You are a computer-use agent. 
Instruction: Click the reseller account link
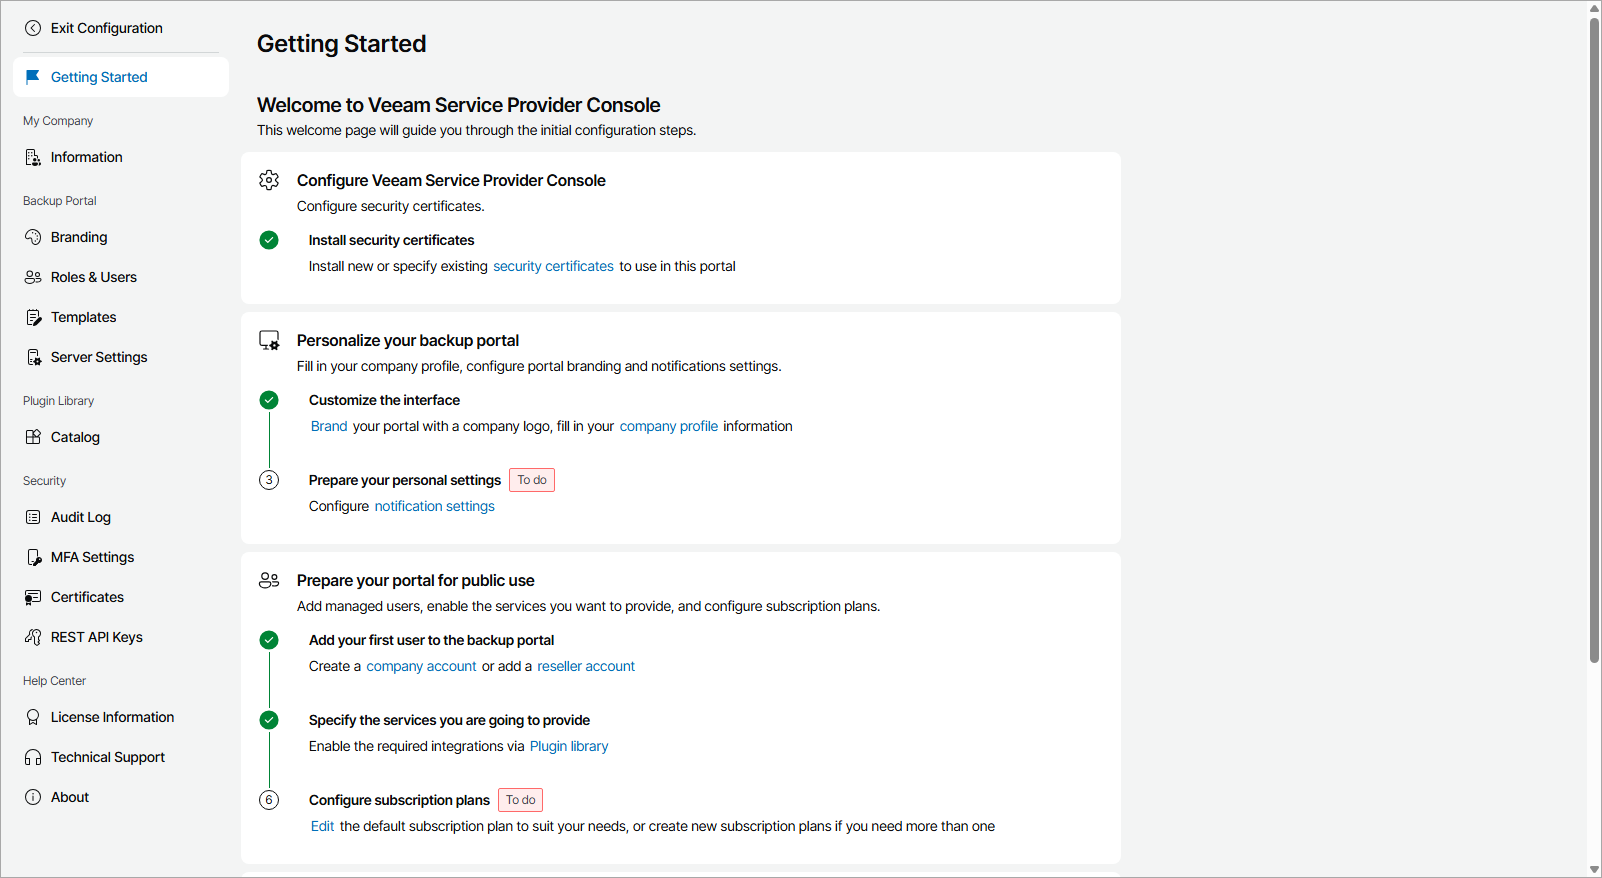point(586,666)
